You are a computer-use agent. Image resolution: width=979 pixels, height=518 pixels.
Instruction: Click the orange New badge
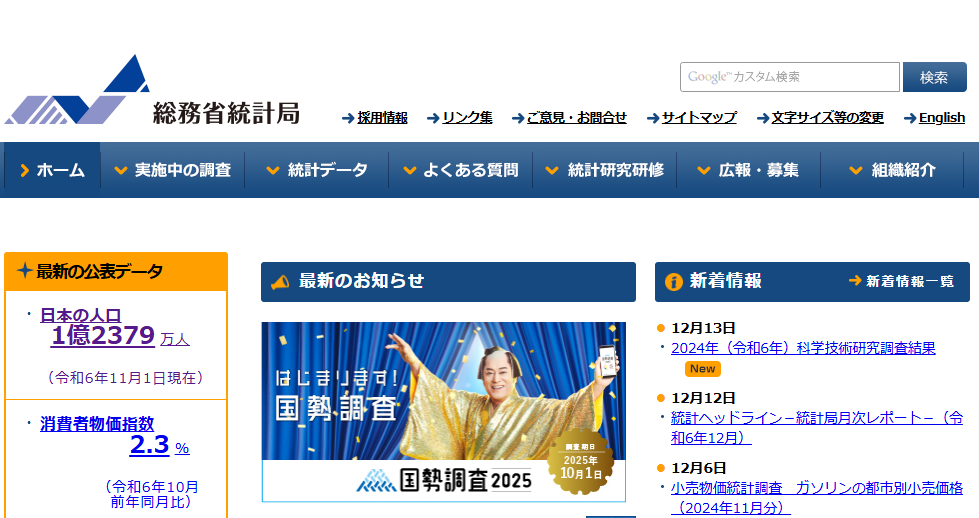[x=703, y=369]
